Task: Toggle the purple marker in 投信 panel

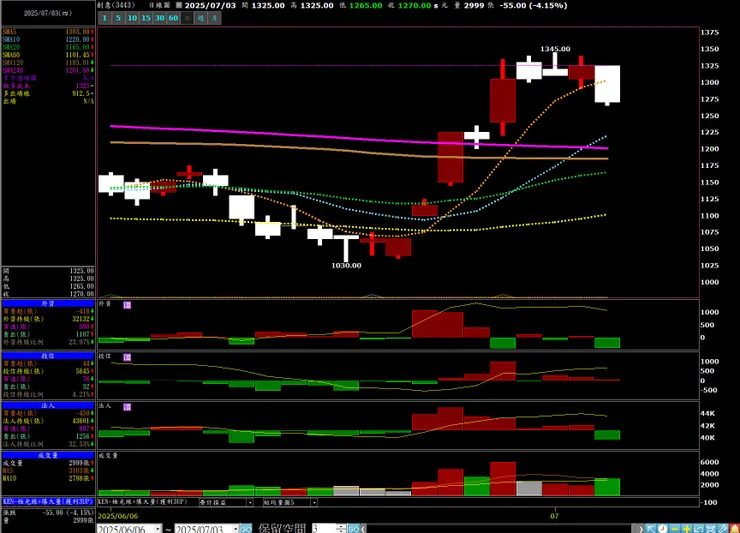Action: click(x=127, y=357)
